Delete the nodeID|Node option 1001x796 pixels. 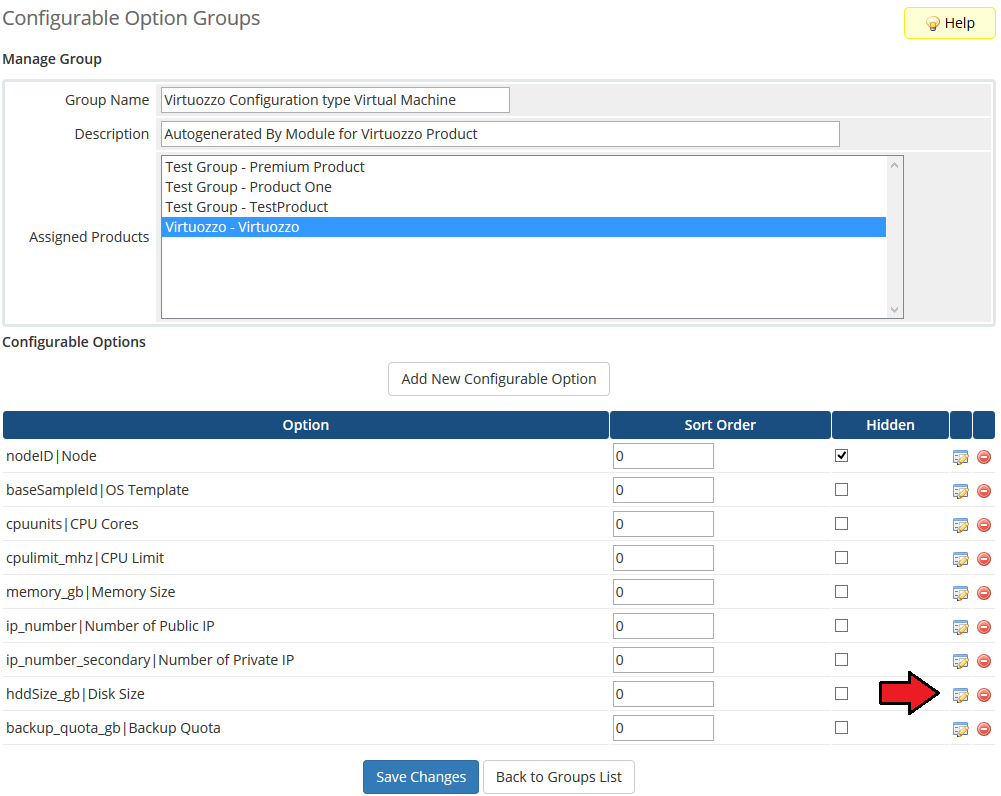pyautogui.click(x=984, y=457)
